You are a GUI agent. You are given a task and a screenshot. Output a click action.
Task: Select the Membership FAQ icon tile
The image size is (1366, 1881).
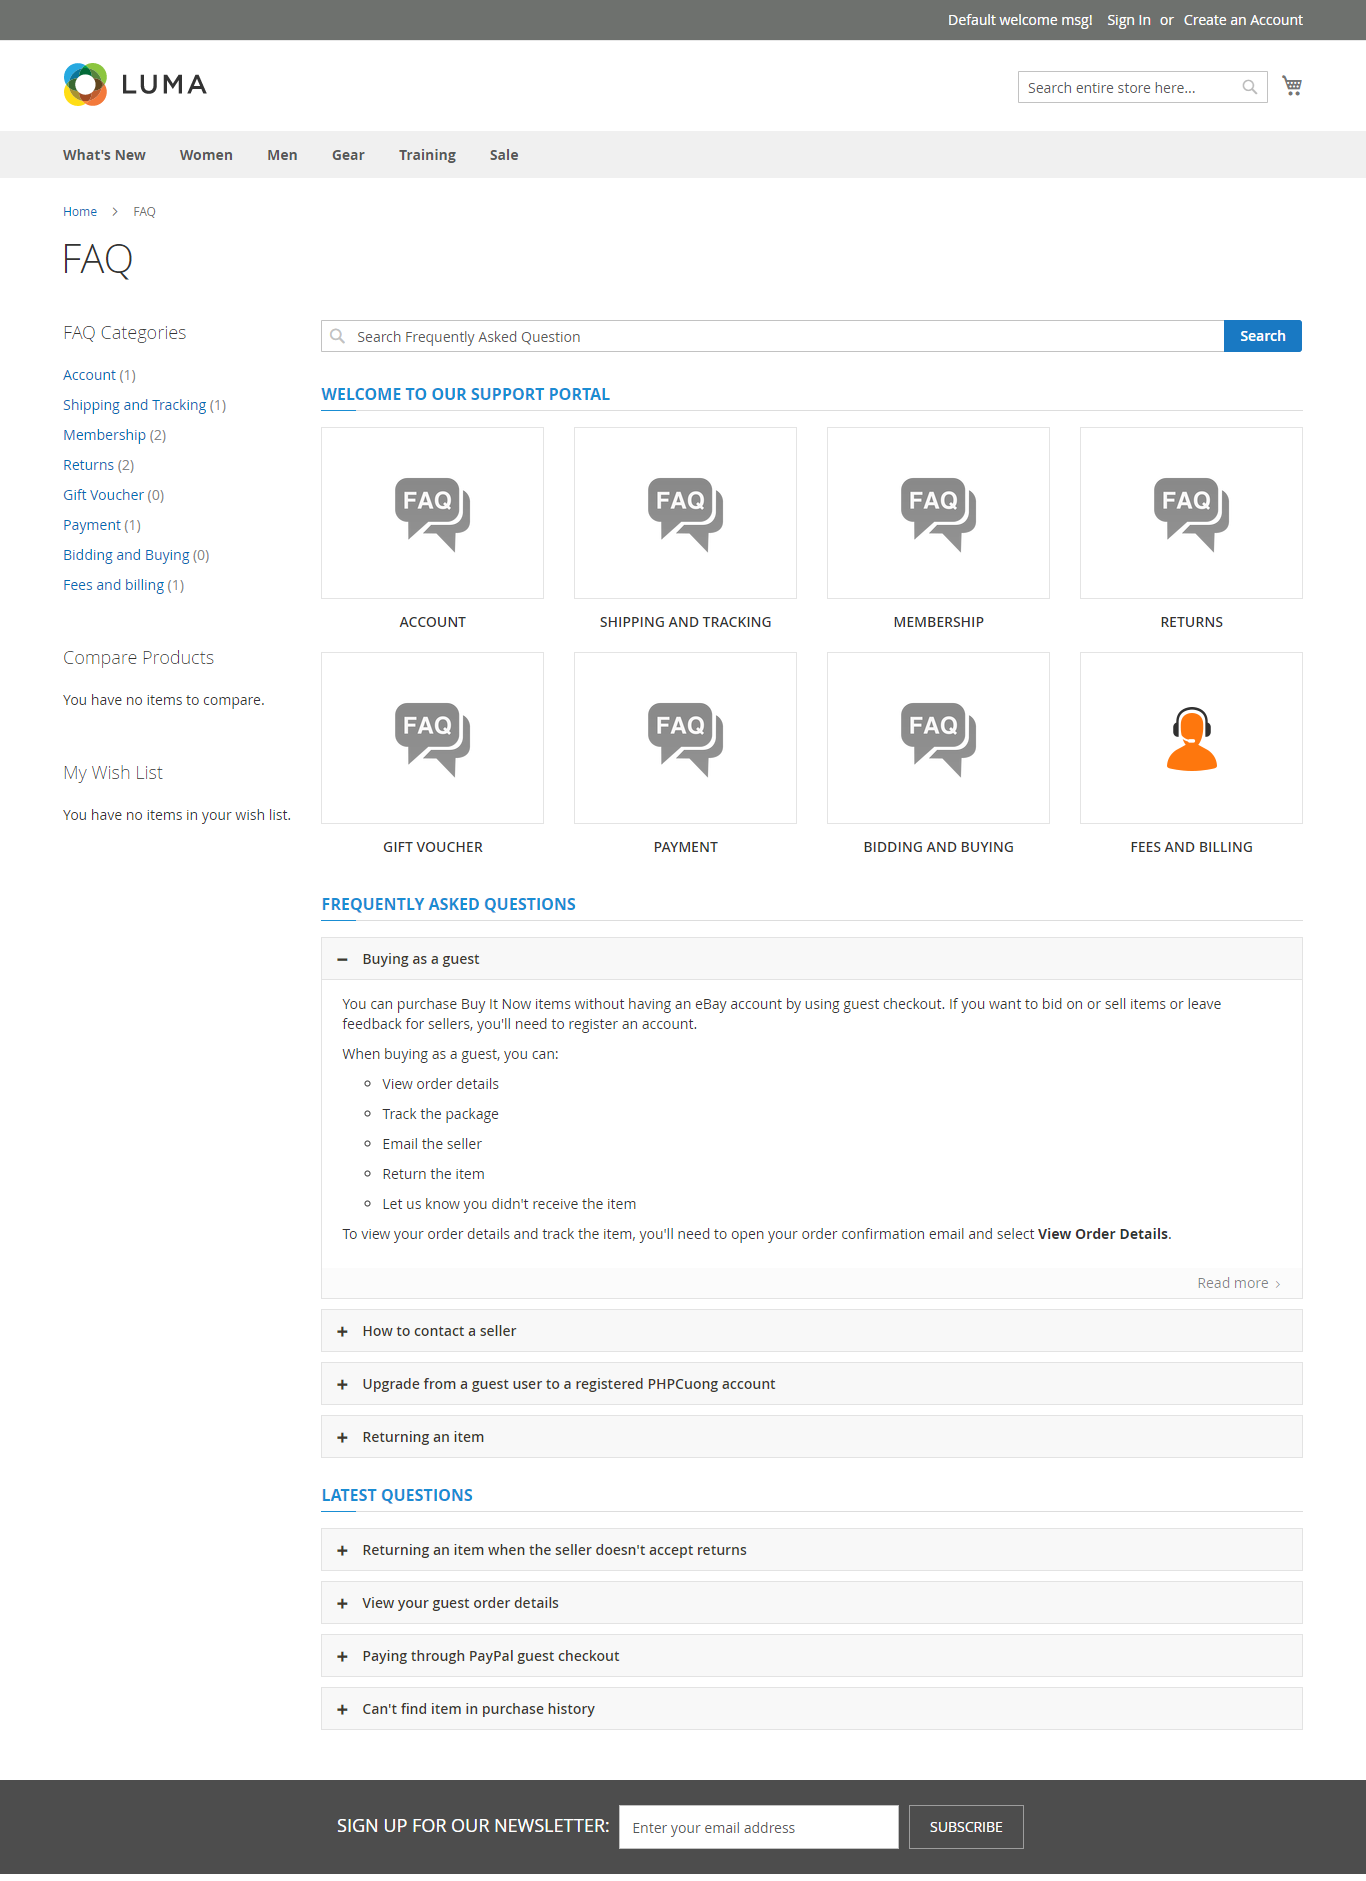coord(938,513)
